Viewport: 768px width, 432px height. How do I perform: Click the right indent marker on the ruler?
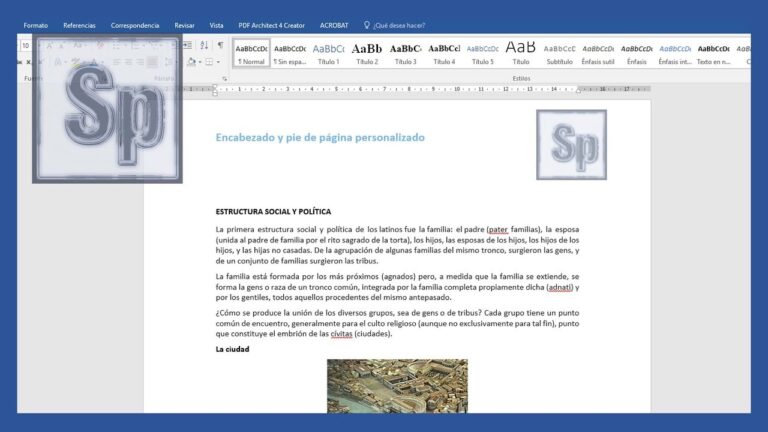(x=578, y=91)
